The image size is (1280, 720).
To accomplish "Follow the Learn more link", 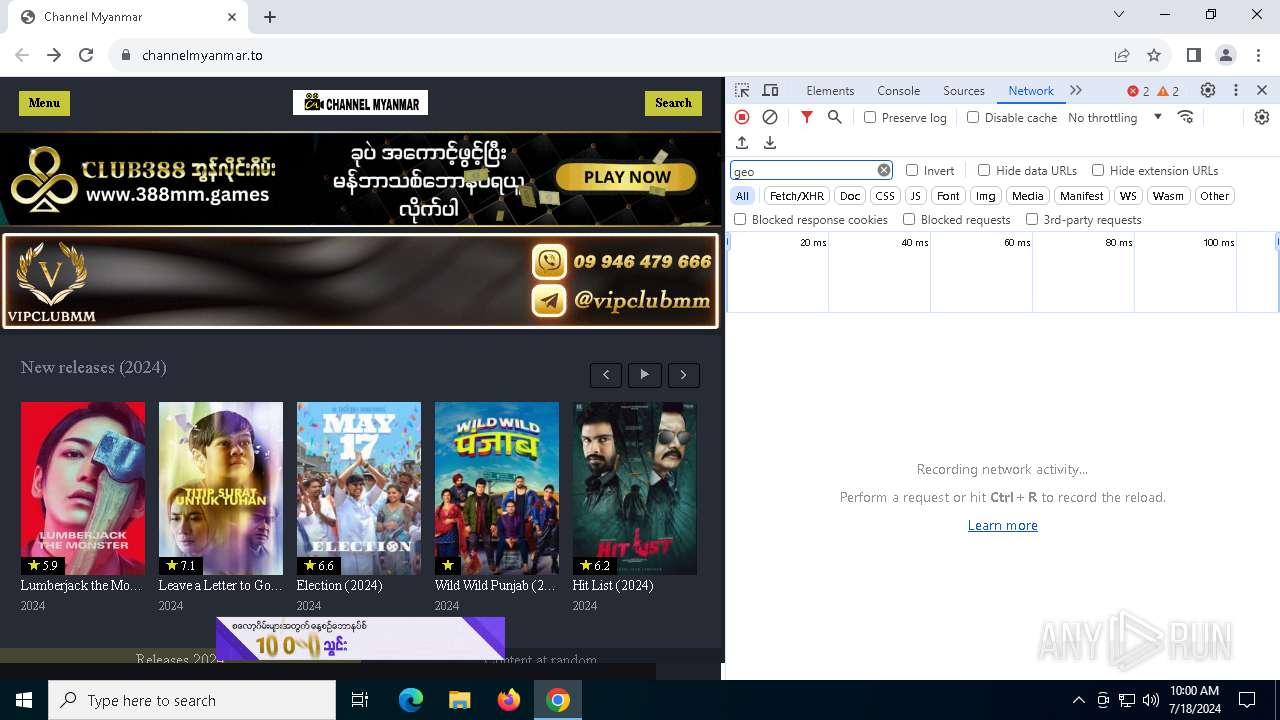I will pyautogui.click(x=1003, y=525).
